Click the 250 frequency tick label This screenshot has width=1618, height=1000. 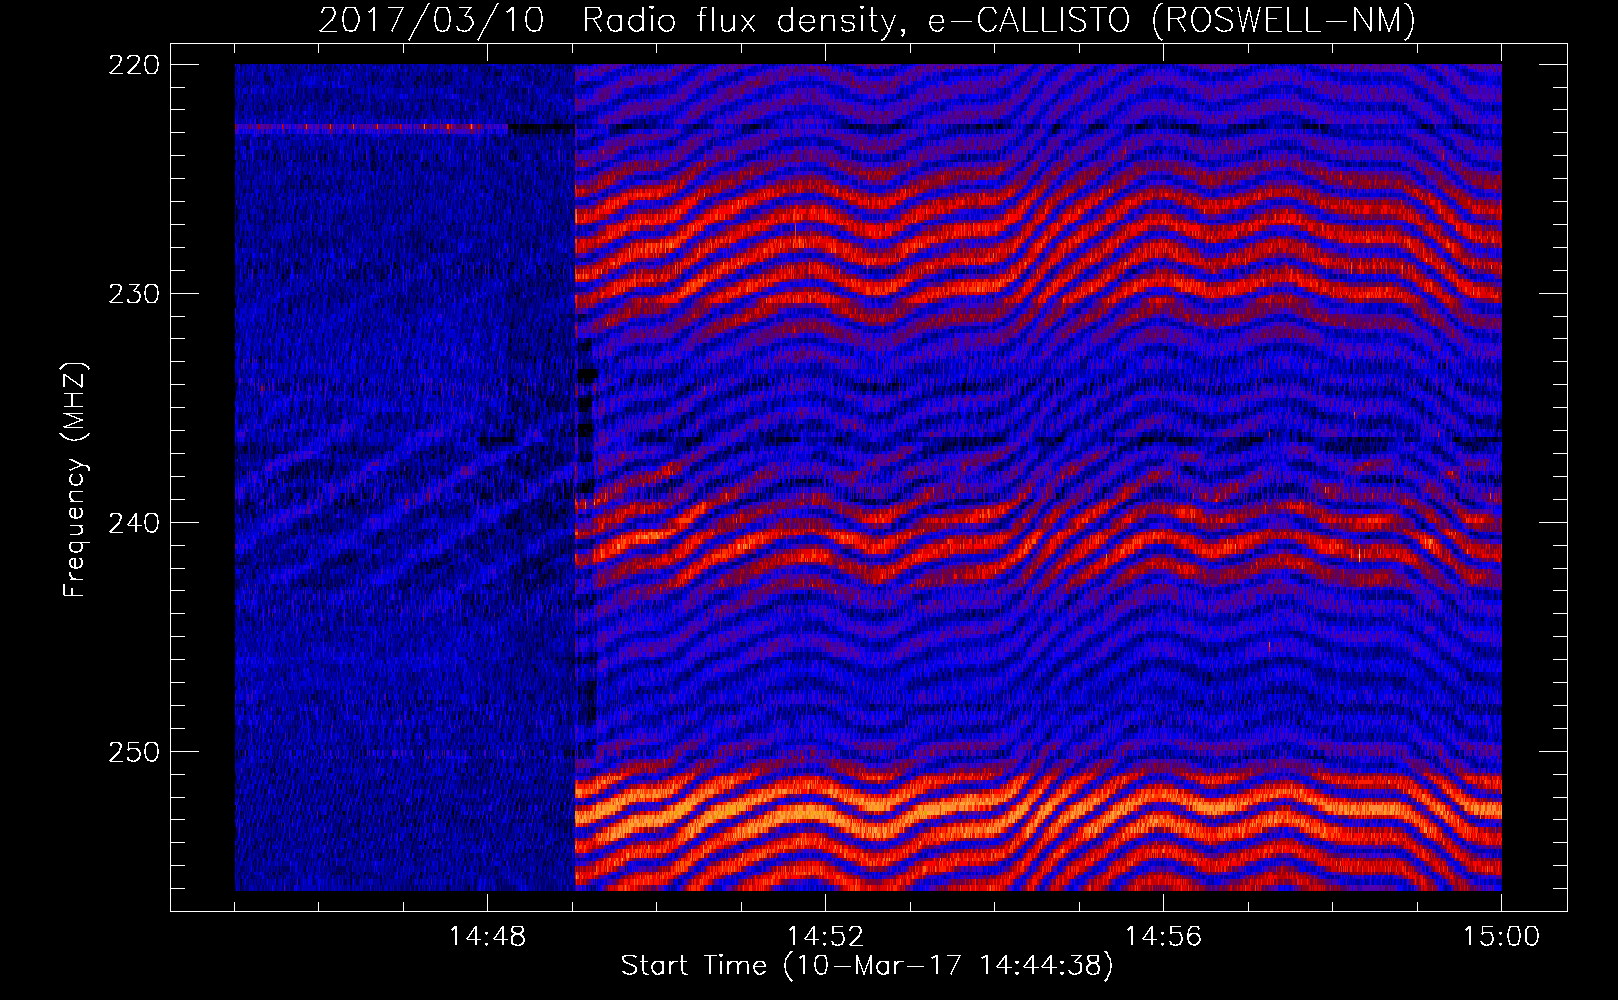click(x=133, y=751)
